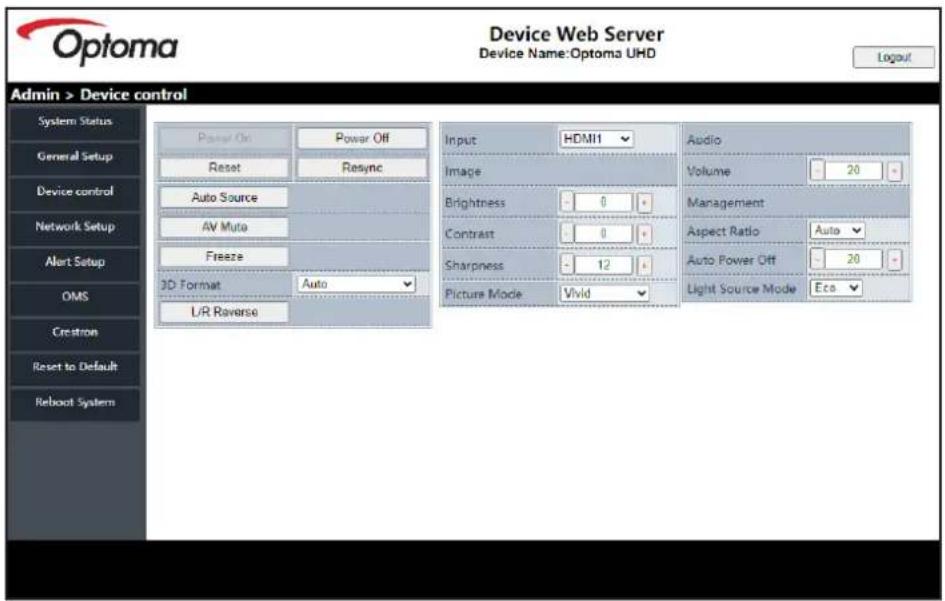Open the Light Source Mode dropdown
Screen dimensions: 945x601
(x=836, y=288)
